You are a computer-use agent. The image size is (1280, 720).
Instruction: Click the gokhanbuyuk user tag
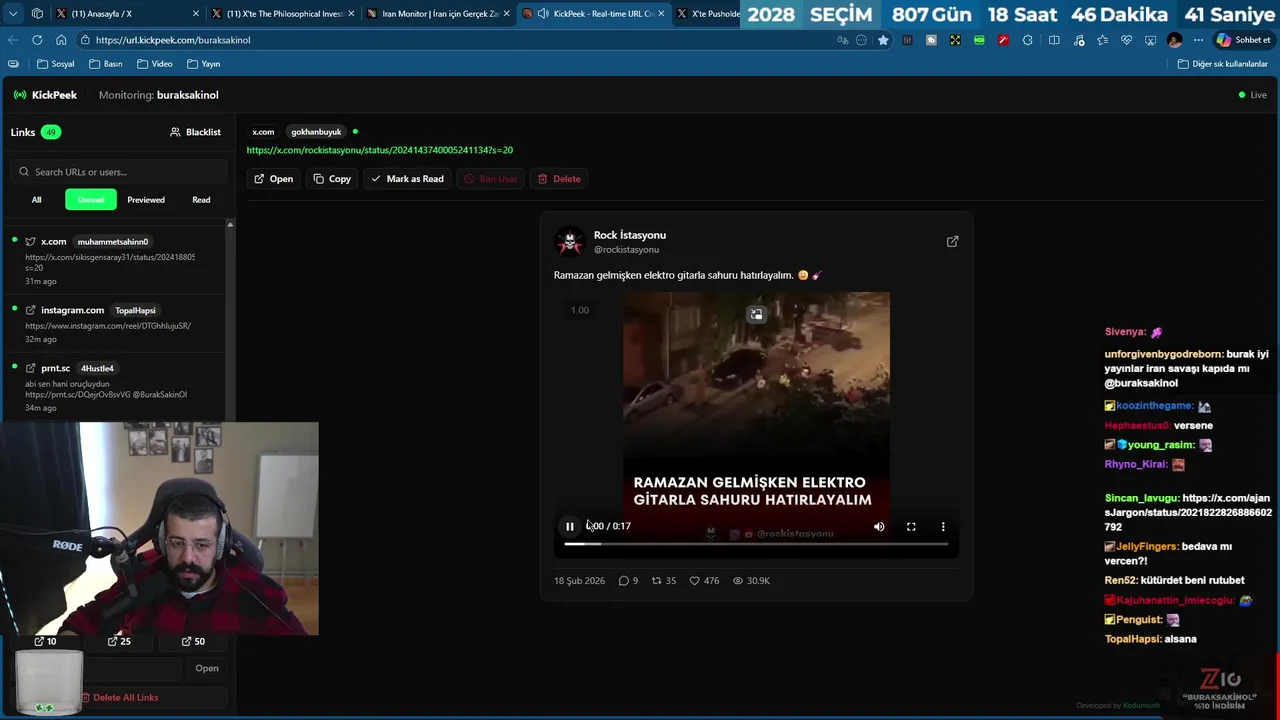[x=316, y=132]
